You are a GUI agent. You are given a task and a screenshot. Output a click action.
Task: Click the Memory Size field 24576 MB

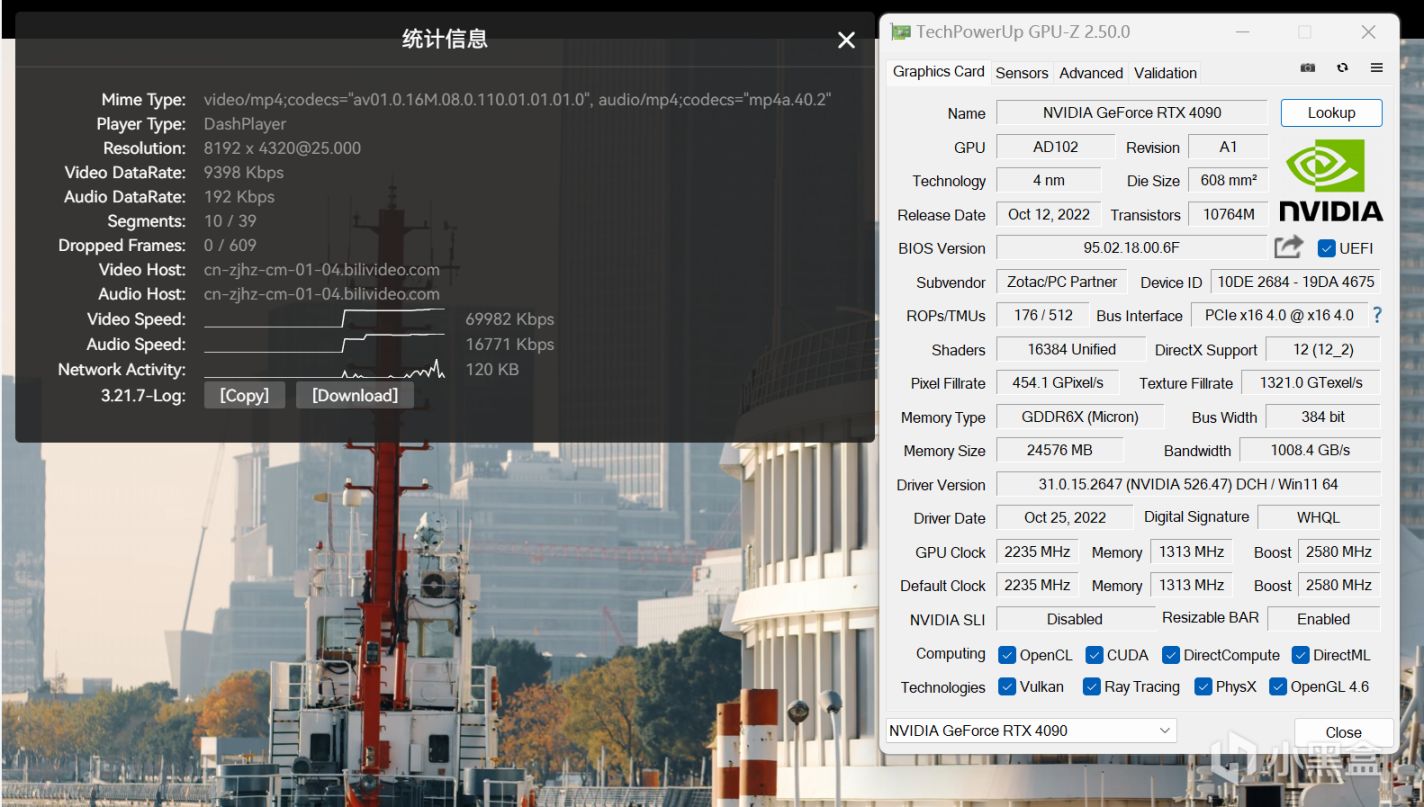(1060, 451)
